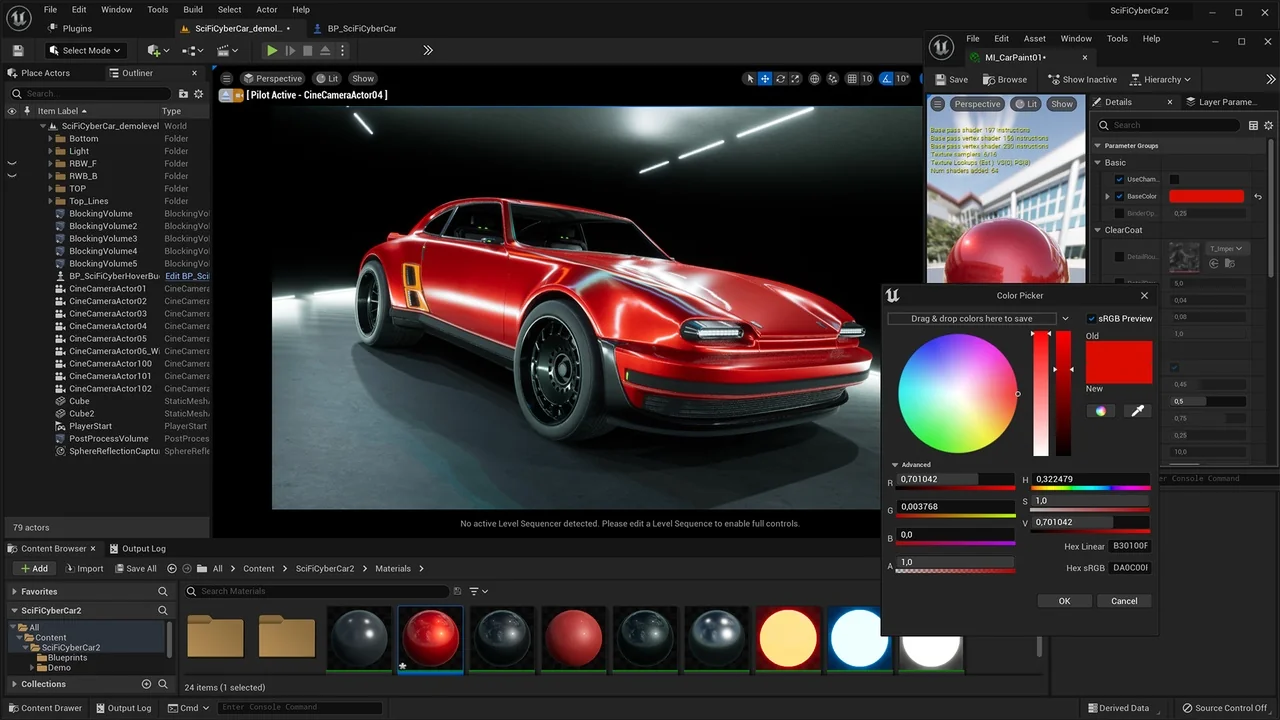Open the Window menu
The height and width of the screenshot is (720, 1280).
(116, 9)
